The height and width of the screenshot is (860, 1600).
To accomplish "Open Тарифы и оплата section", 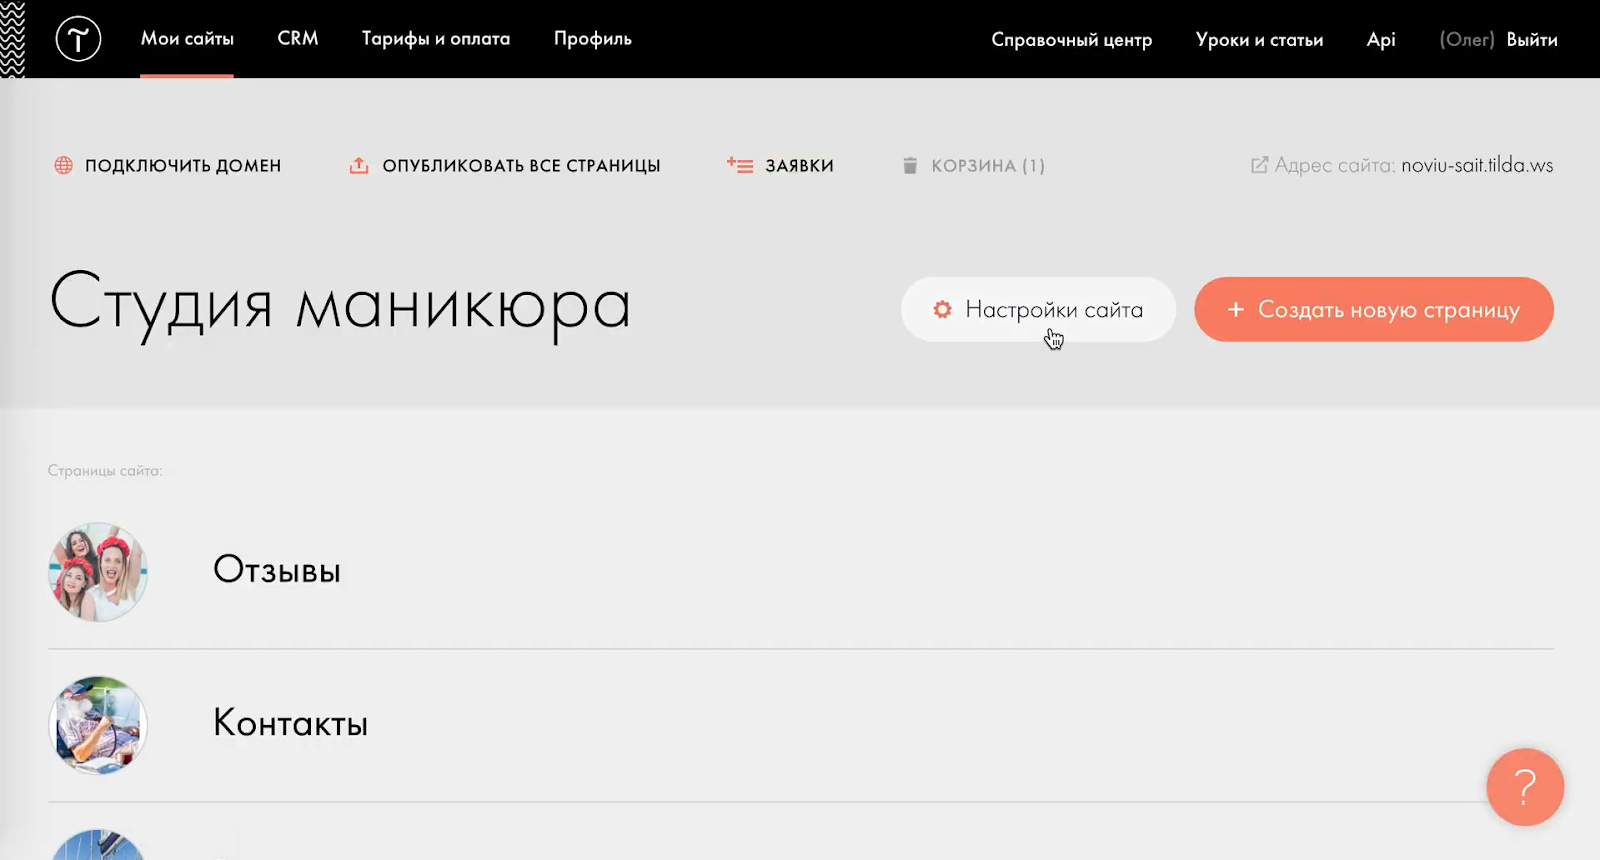I will tap(436, 39).
